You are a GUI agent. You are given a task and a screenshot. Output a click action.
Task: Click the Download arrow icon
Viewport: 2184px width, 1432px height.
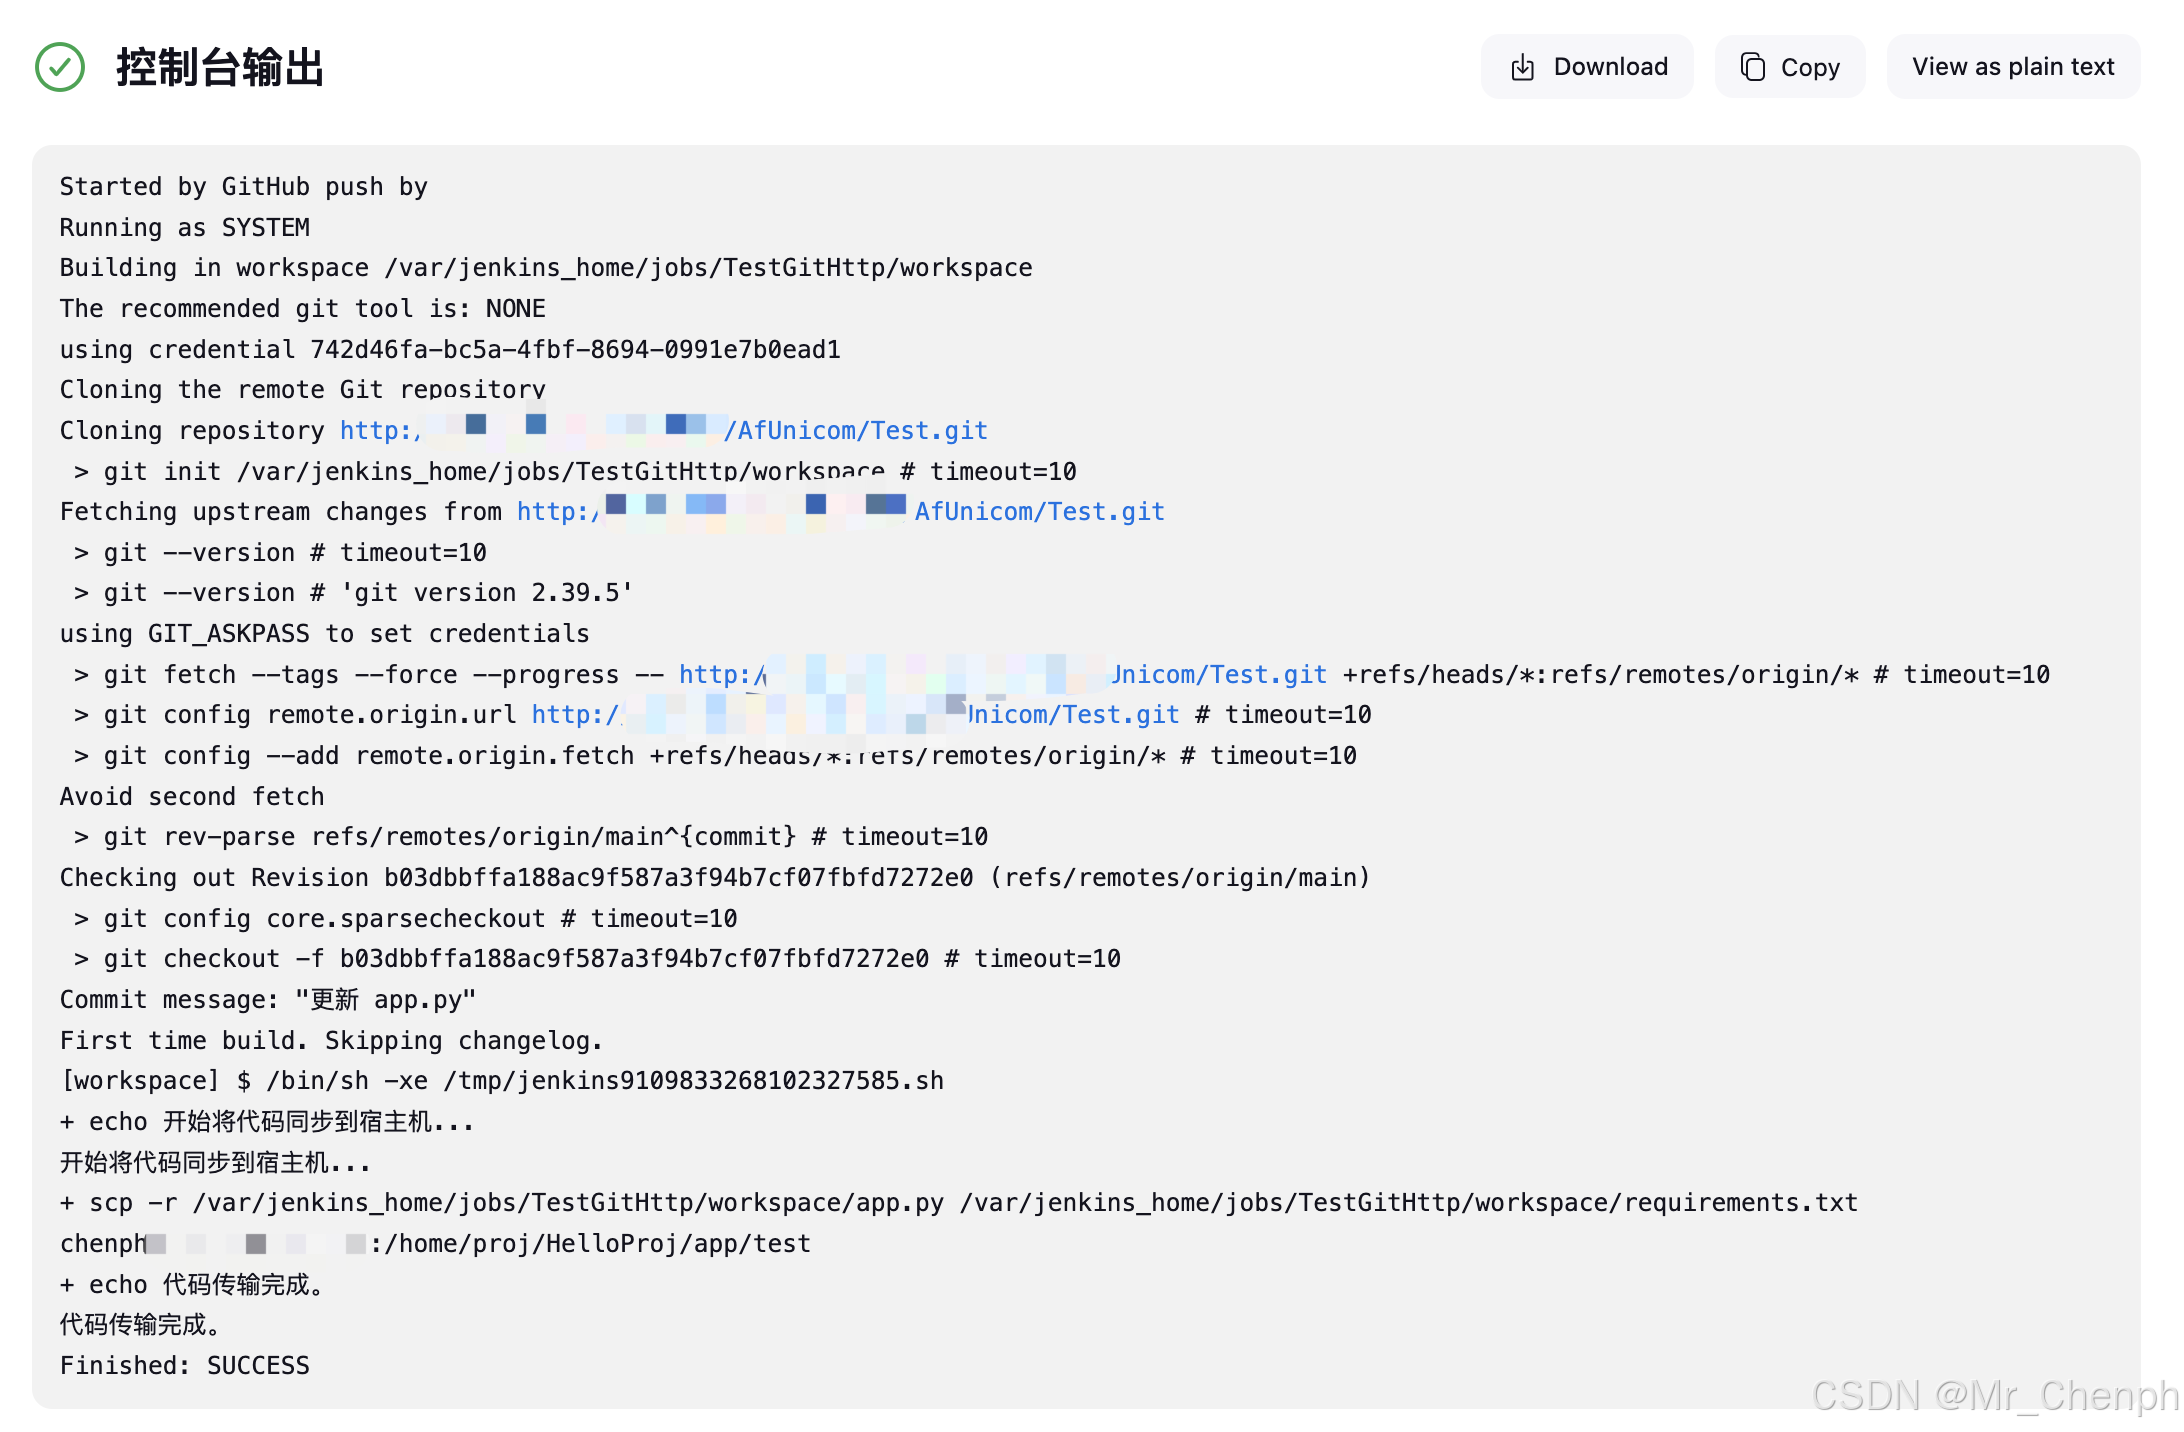(x=1522, y=67)
